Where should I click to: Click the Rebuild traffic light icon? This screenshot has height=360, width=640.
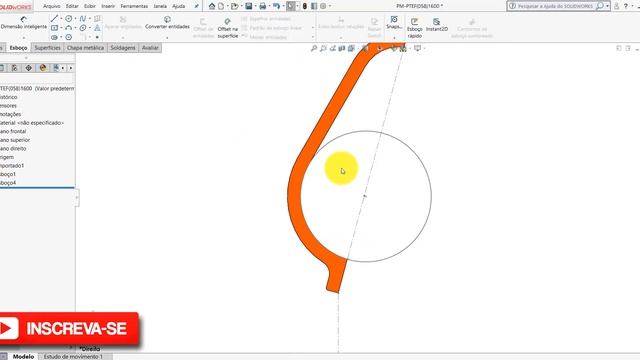coord(304,6)
